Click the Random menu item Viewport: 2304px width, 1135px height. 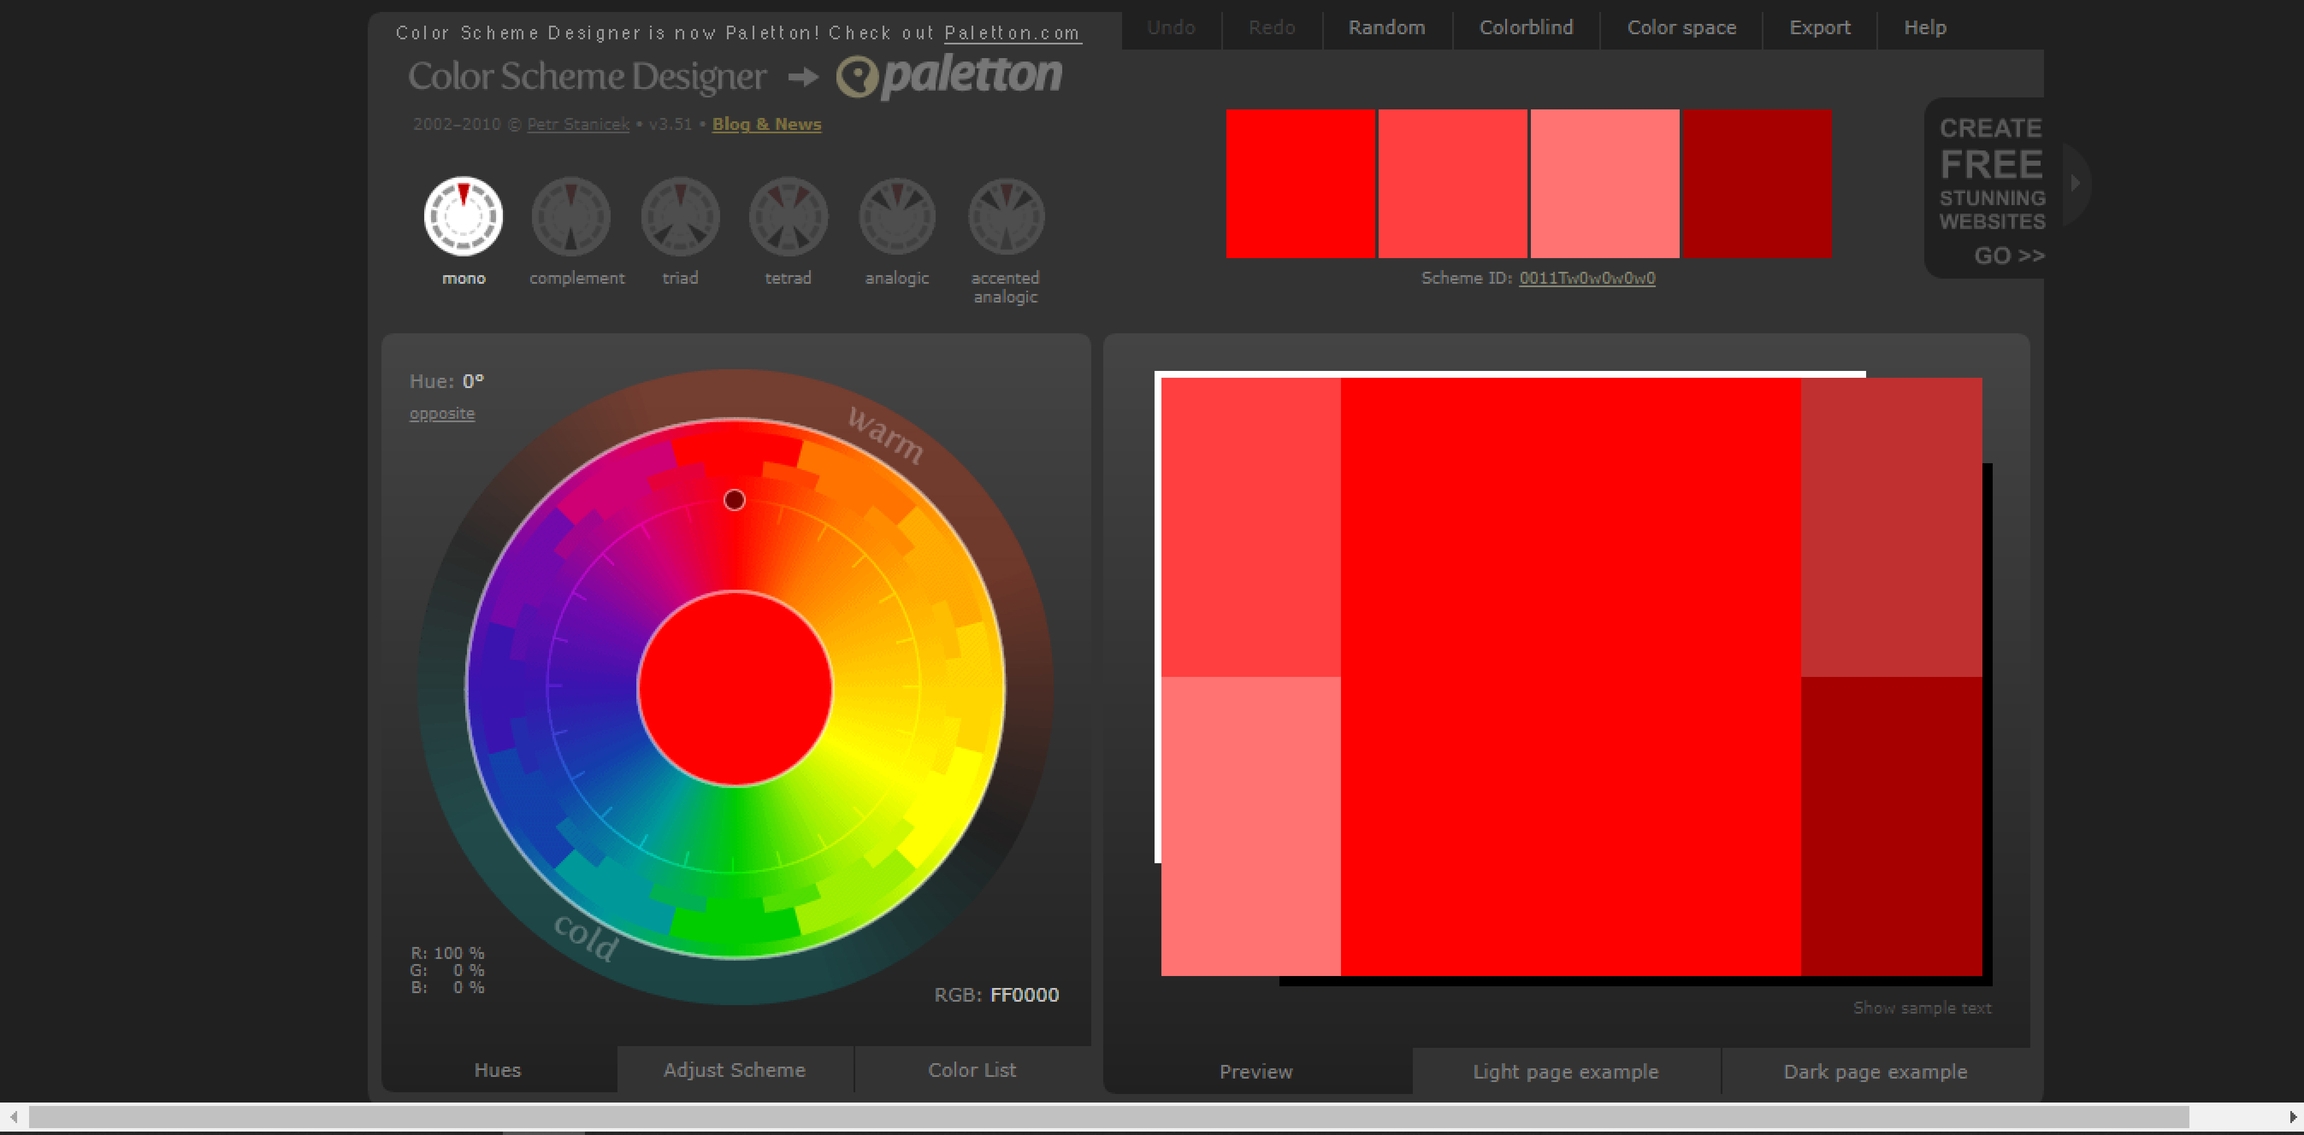(1386, 28)
